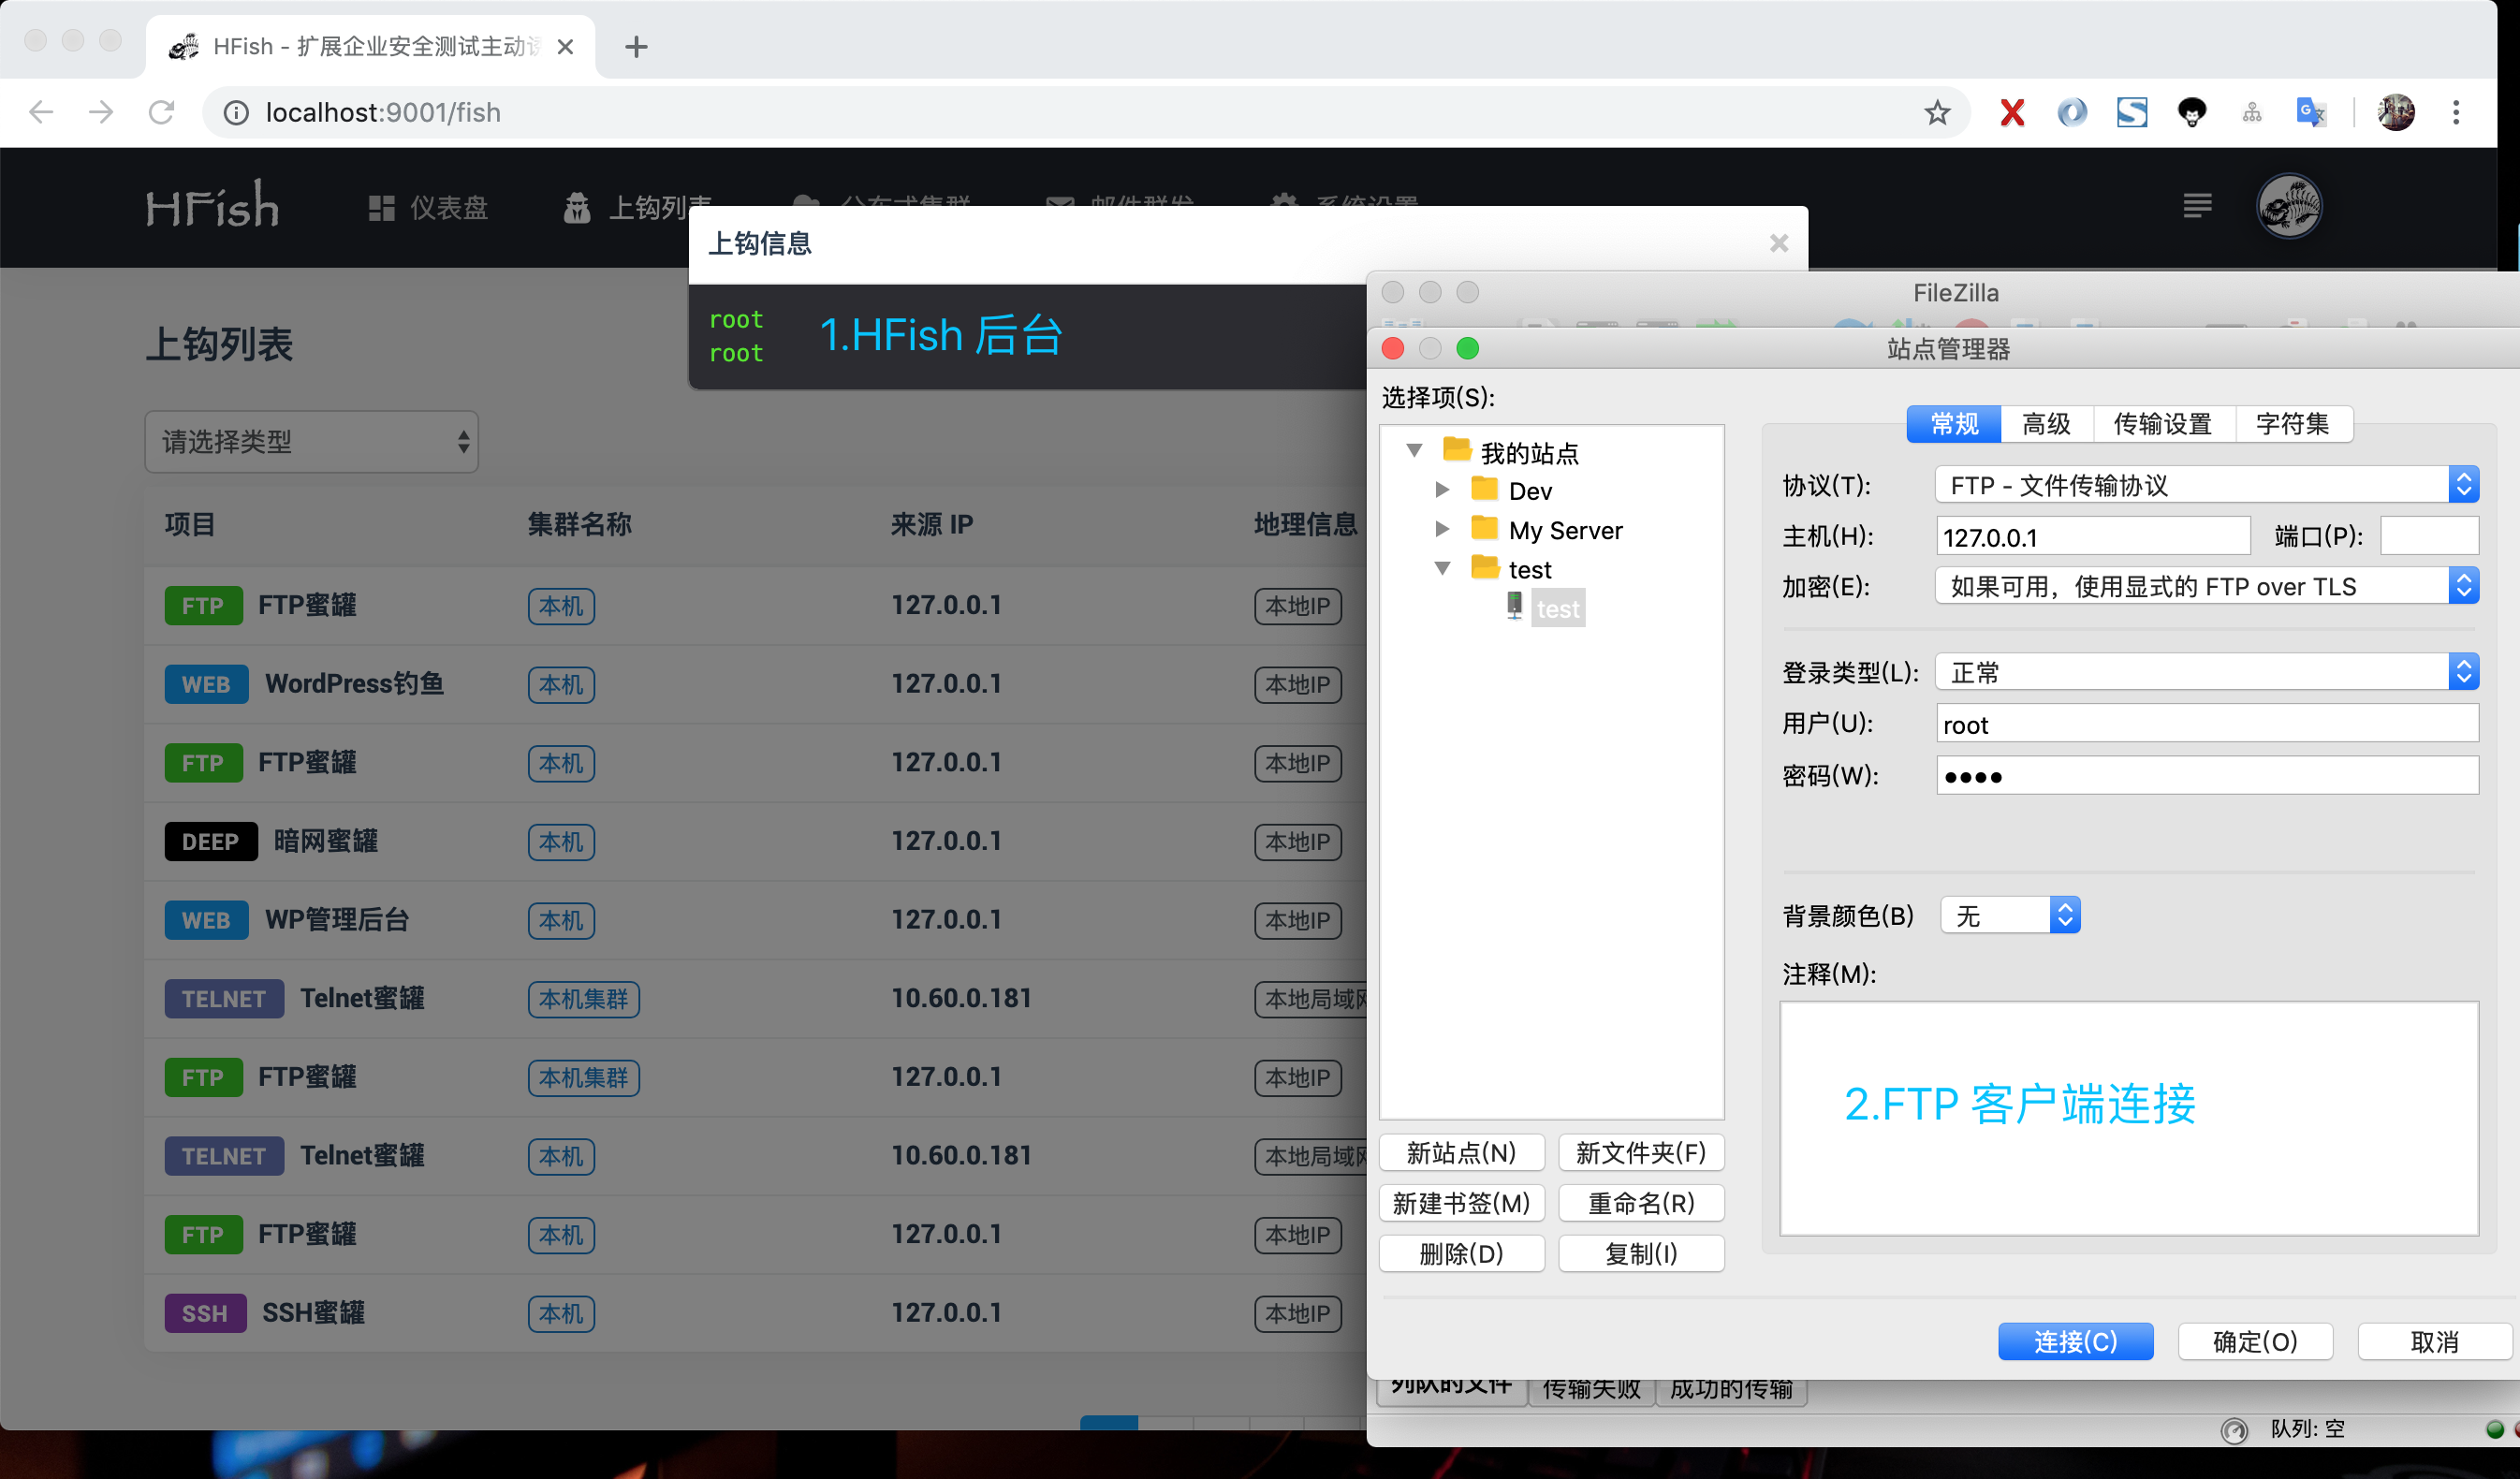The image size is (2520, 1479).
Task: Click the red X extension icon
Action: 2012,112
